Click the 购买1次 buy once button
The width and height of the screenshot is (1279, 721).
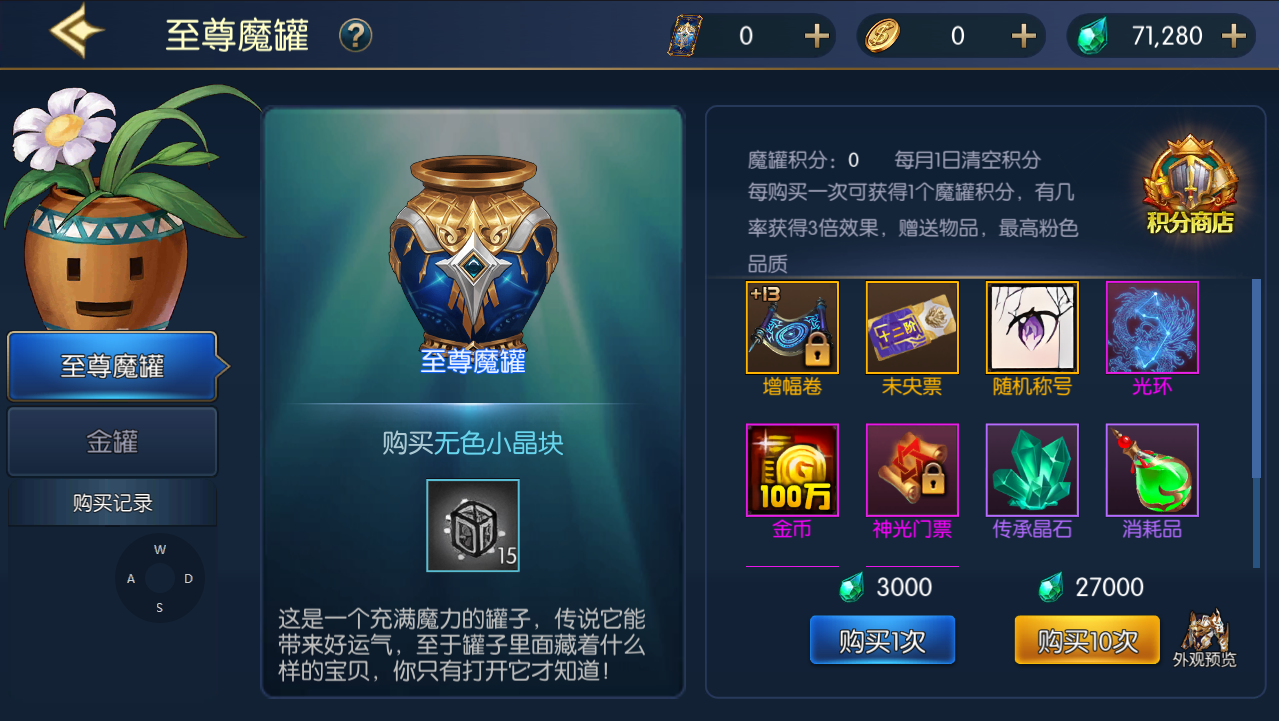pos(882,640)
